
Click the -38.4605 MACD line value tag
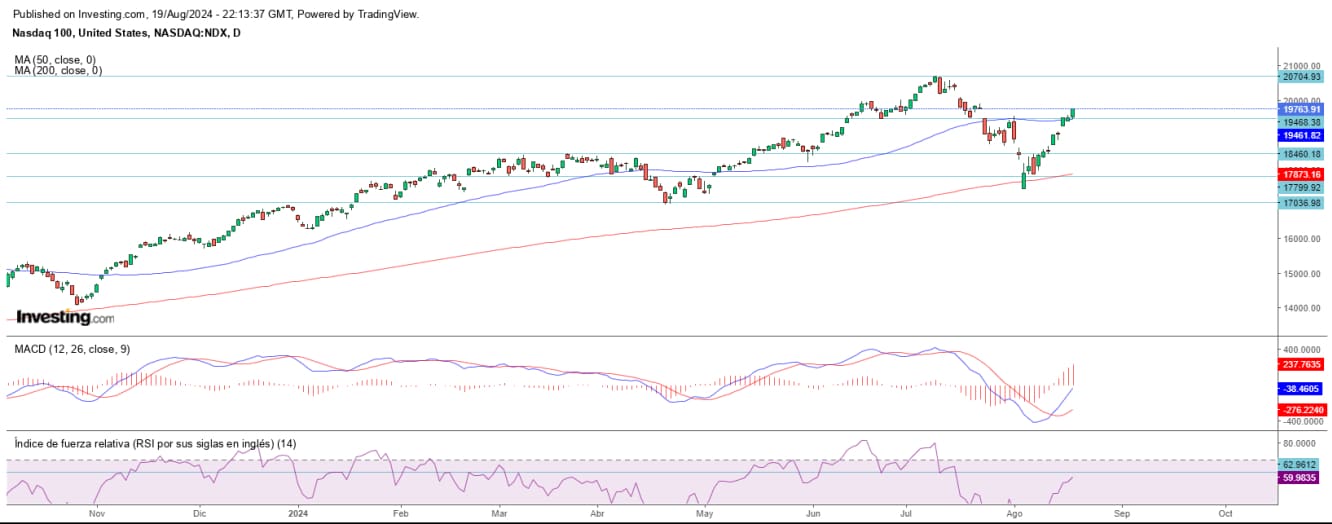click(x=1302, y=387)
